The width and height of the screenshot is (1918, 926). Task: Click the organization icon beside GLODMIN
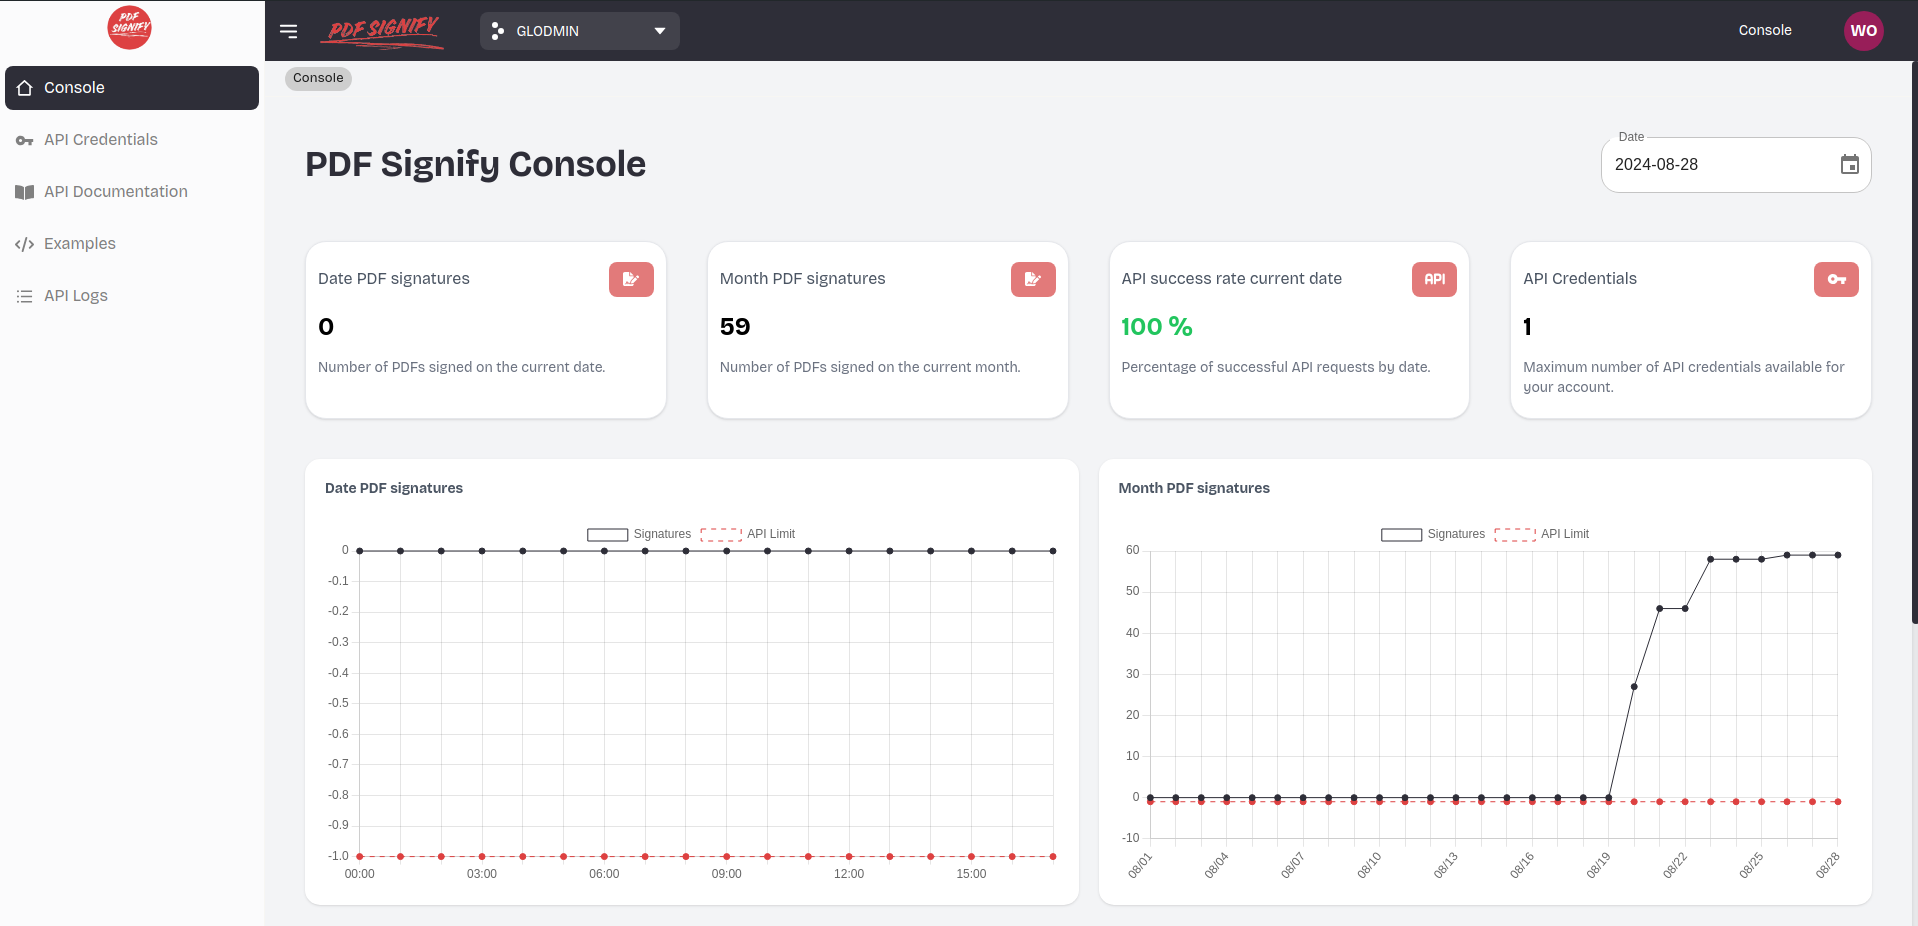pos(498,31)
